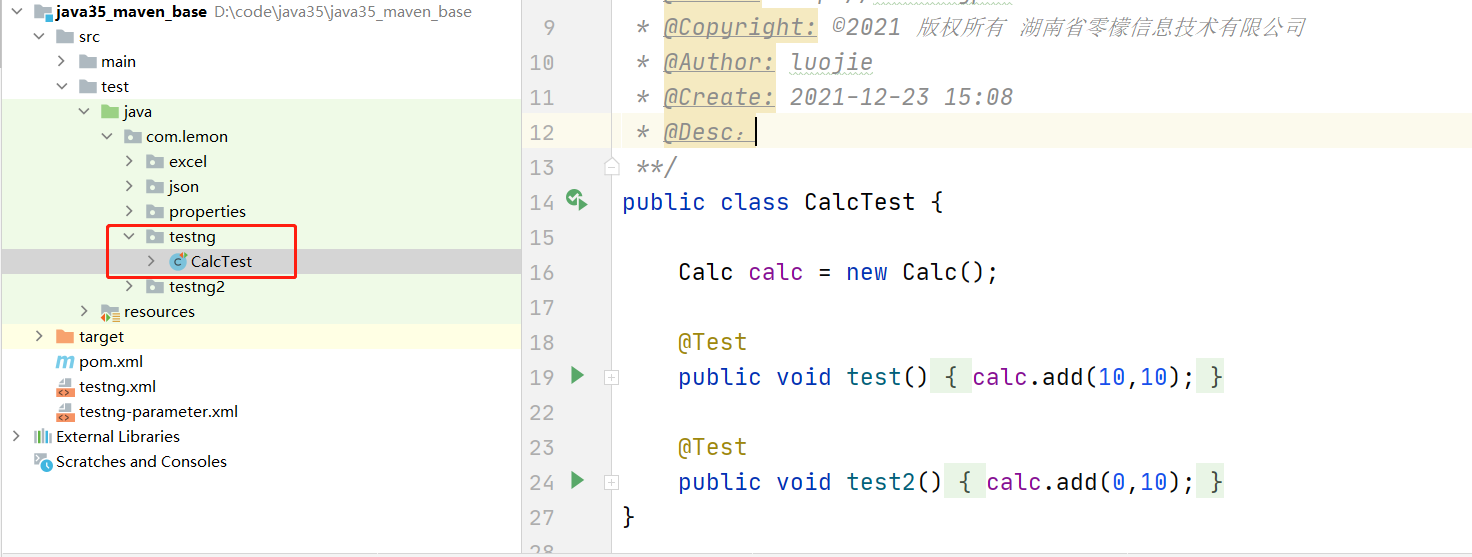Click the Calc class name in code
Image resolution: width=1472 pixels, height=557 pixels.
pos(705,272)
